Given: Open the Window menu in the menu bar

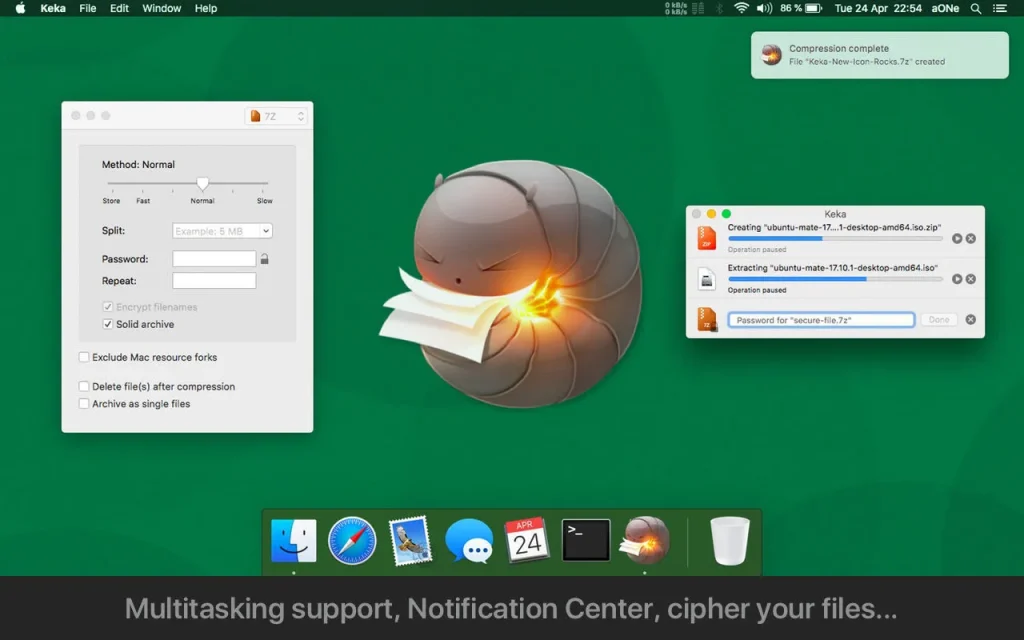Looking at the screenshot, I should tap(161, 8).
